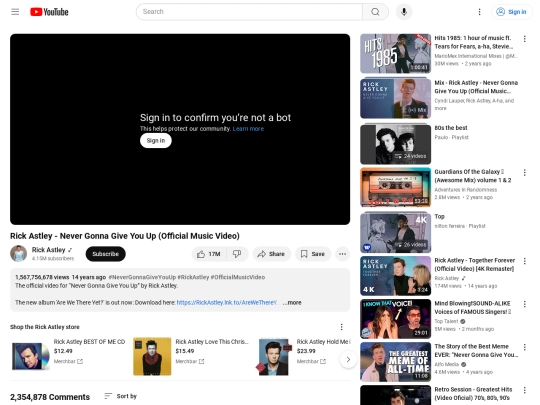Like the video with 17M thumbs up
Screen dimensions: 540x405
coord(209,254)
